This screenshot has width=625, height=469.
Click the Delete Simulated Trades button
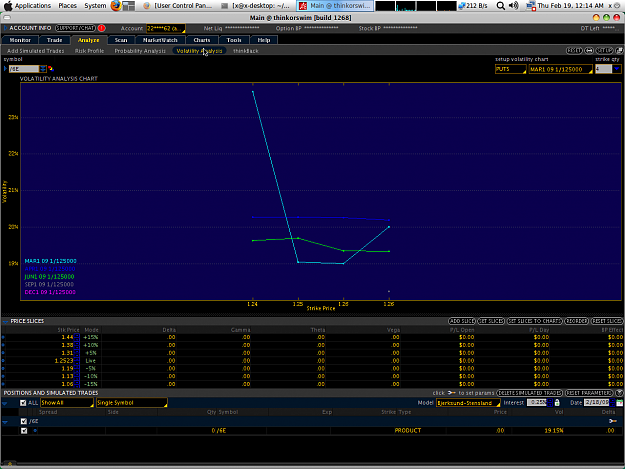click(529, 393)
